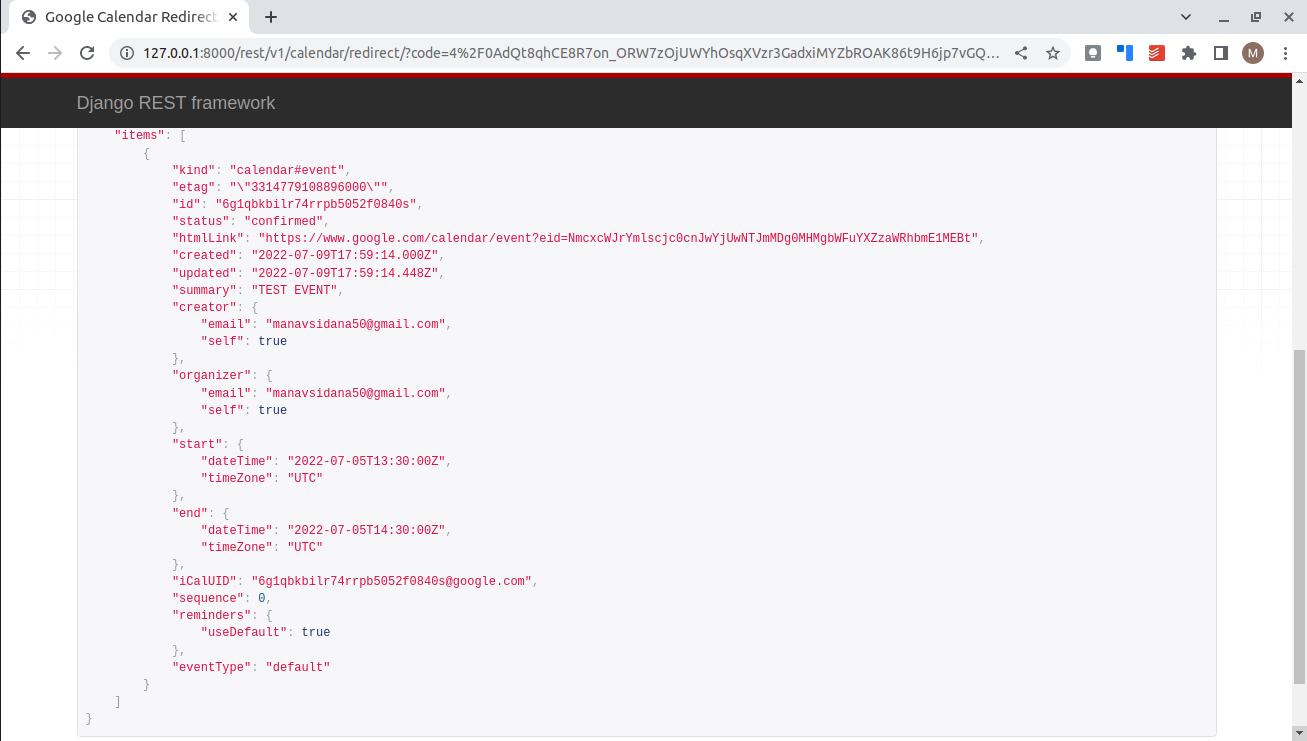Image resolution: width=1307 pixels, height=741 pixels.
Task: Open the blue extension next to Keep
Action: pos(1125,53)
